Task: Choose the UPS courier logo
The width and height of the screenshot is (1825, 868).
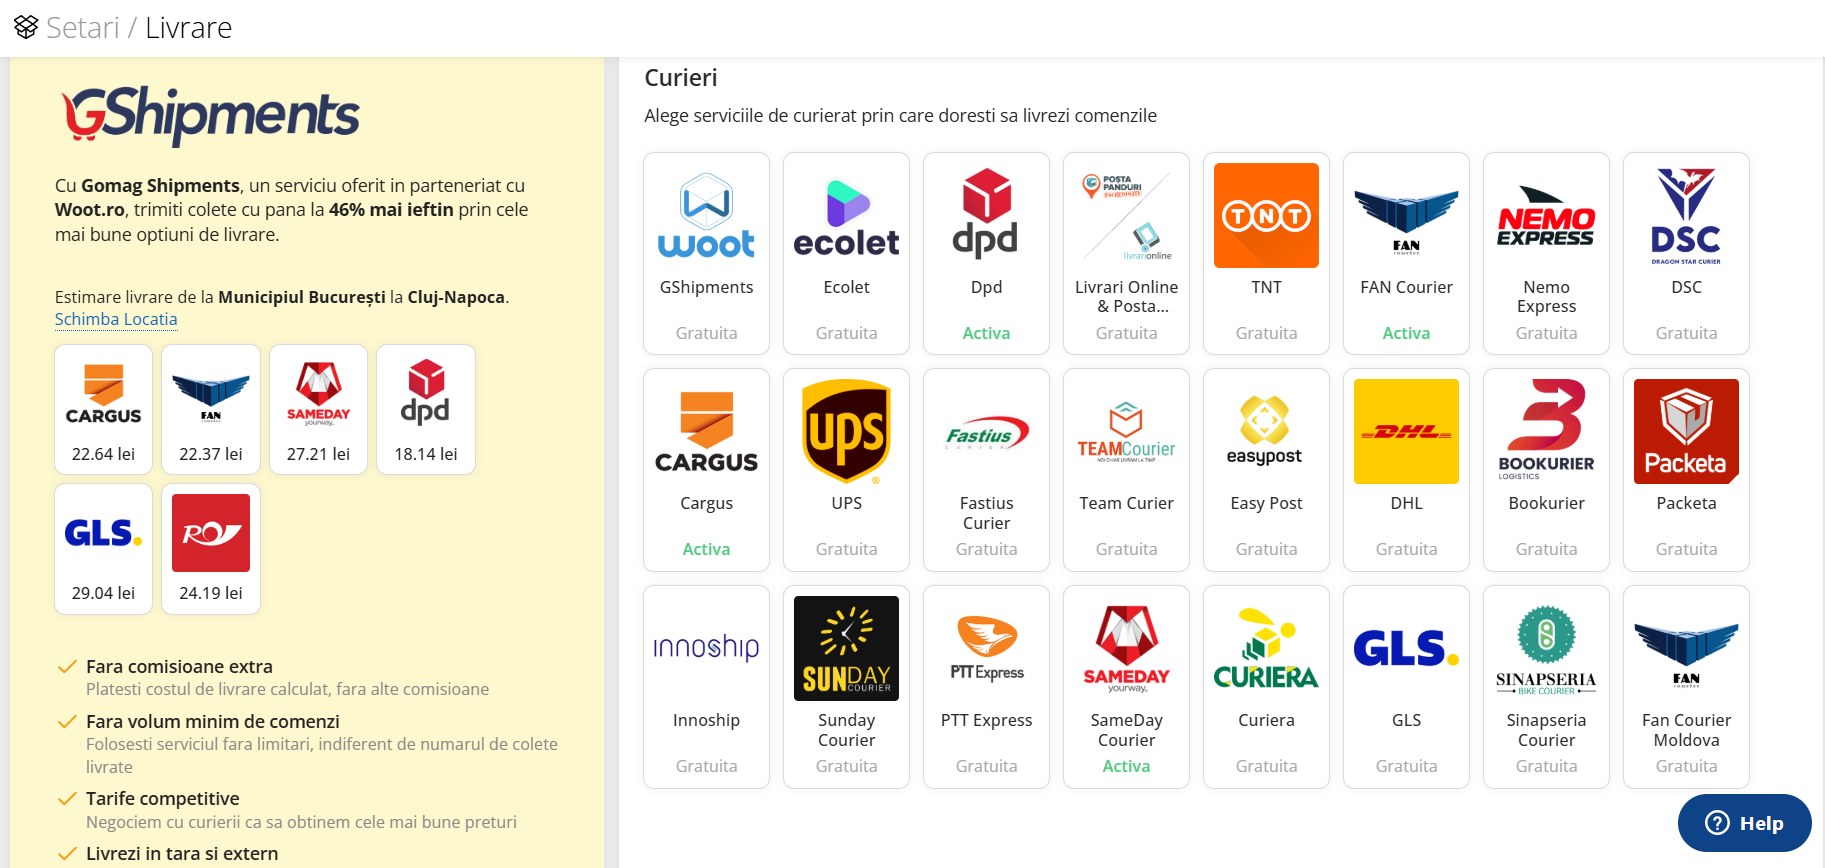Action: tap(846, 432)
